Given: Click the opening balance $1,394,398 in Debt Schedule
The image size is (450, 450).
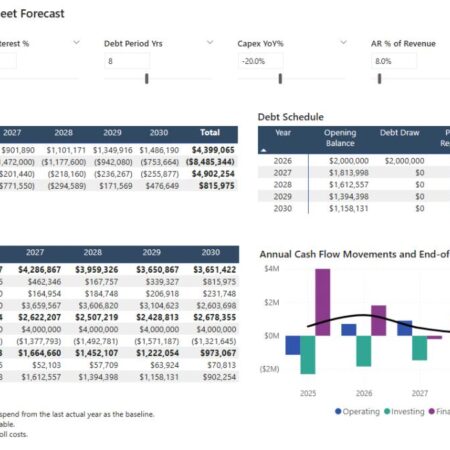Looking at the screenshot, I should 349,197.
